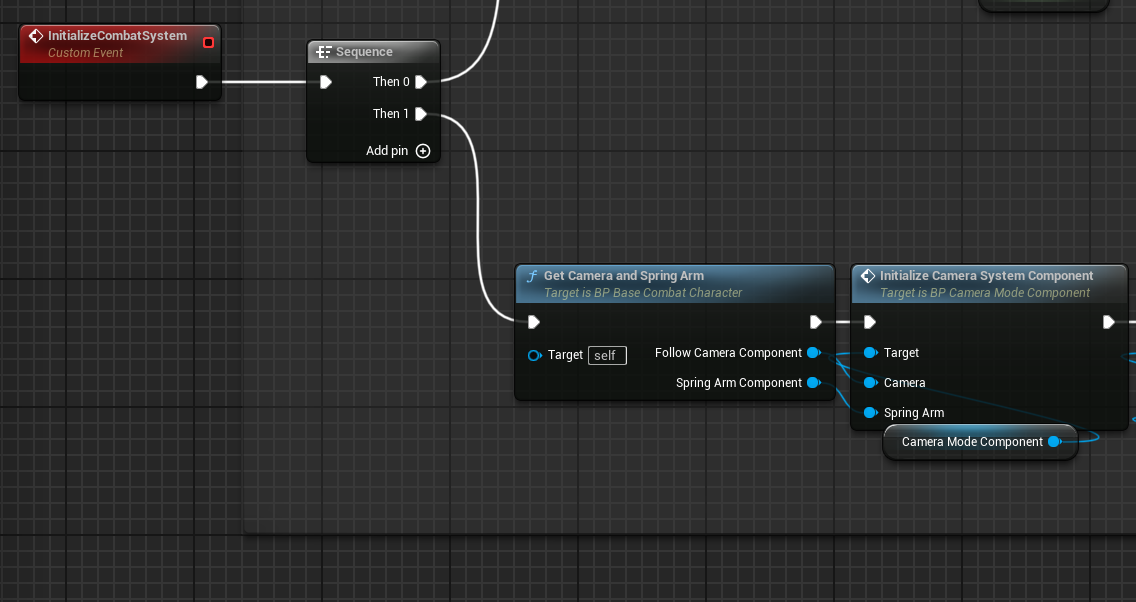This screenshot has width=1136, height=602.
Task: Click the self value field on Target input
Action: click(x=607, y=355)
